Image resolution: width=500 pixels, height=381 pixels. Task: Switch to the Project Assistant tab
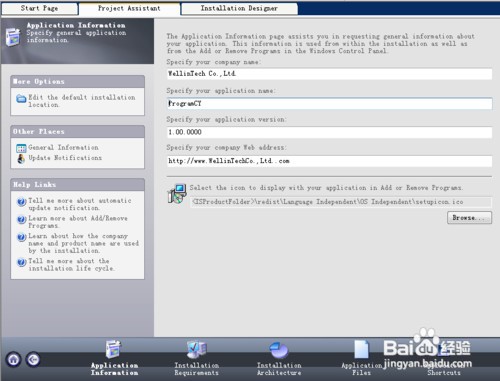[129, 8]
